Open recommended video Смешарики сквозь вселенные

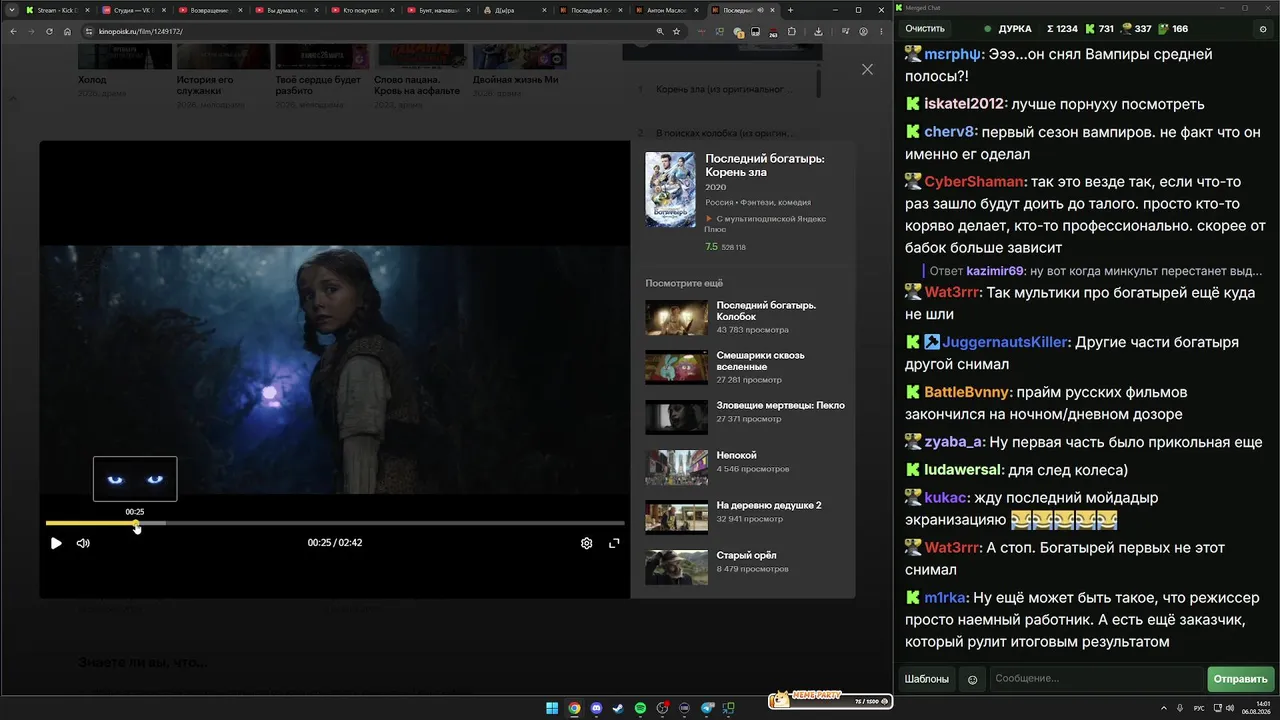[746, 367]
